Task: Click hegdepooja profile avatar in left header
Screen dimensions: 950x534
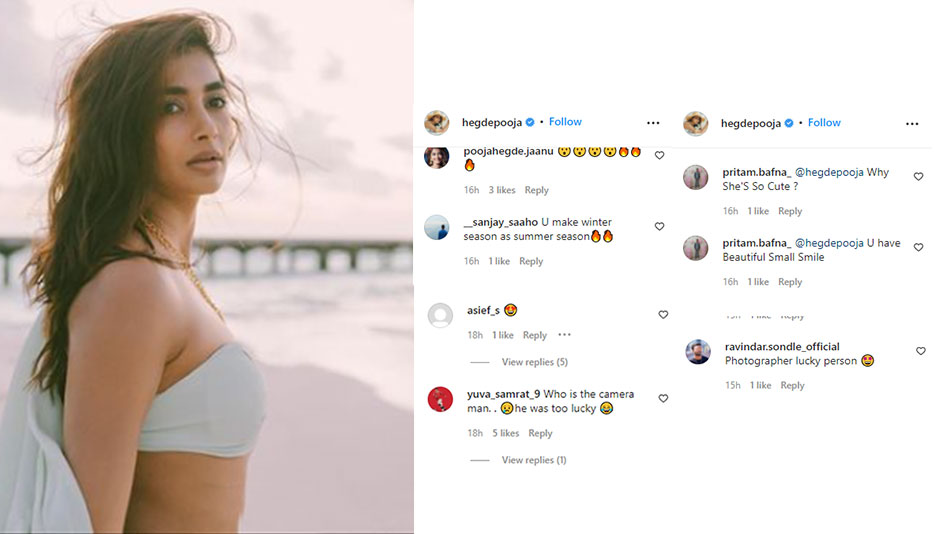Action: (x=437, y=123)
